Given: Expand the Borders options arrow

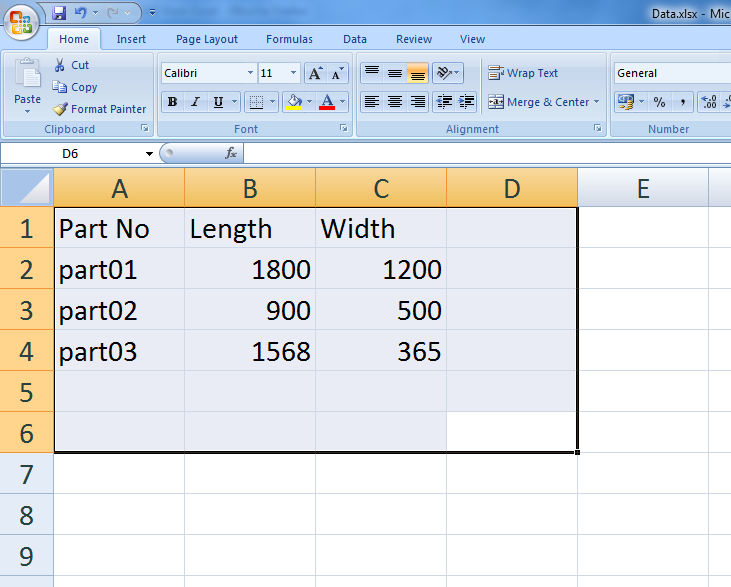Looking at the screenshot, I should coord(273,102).
